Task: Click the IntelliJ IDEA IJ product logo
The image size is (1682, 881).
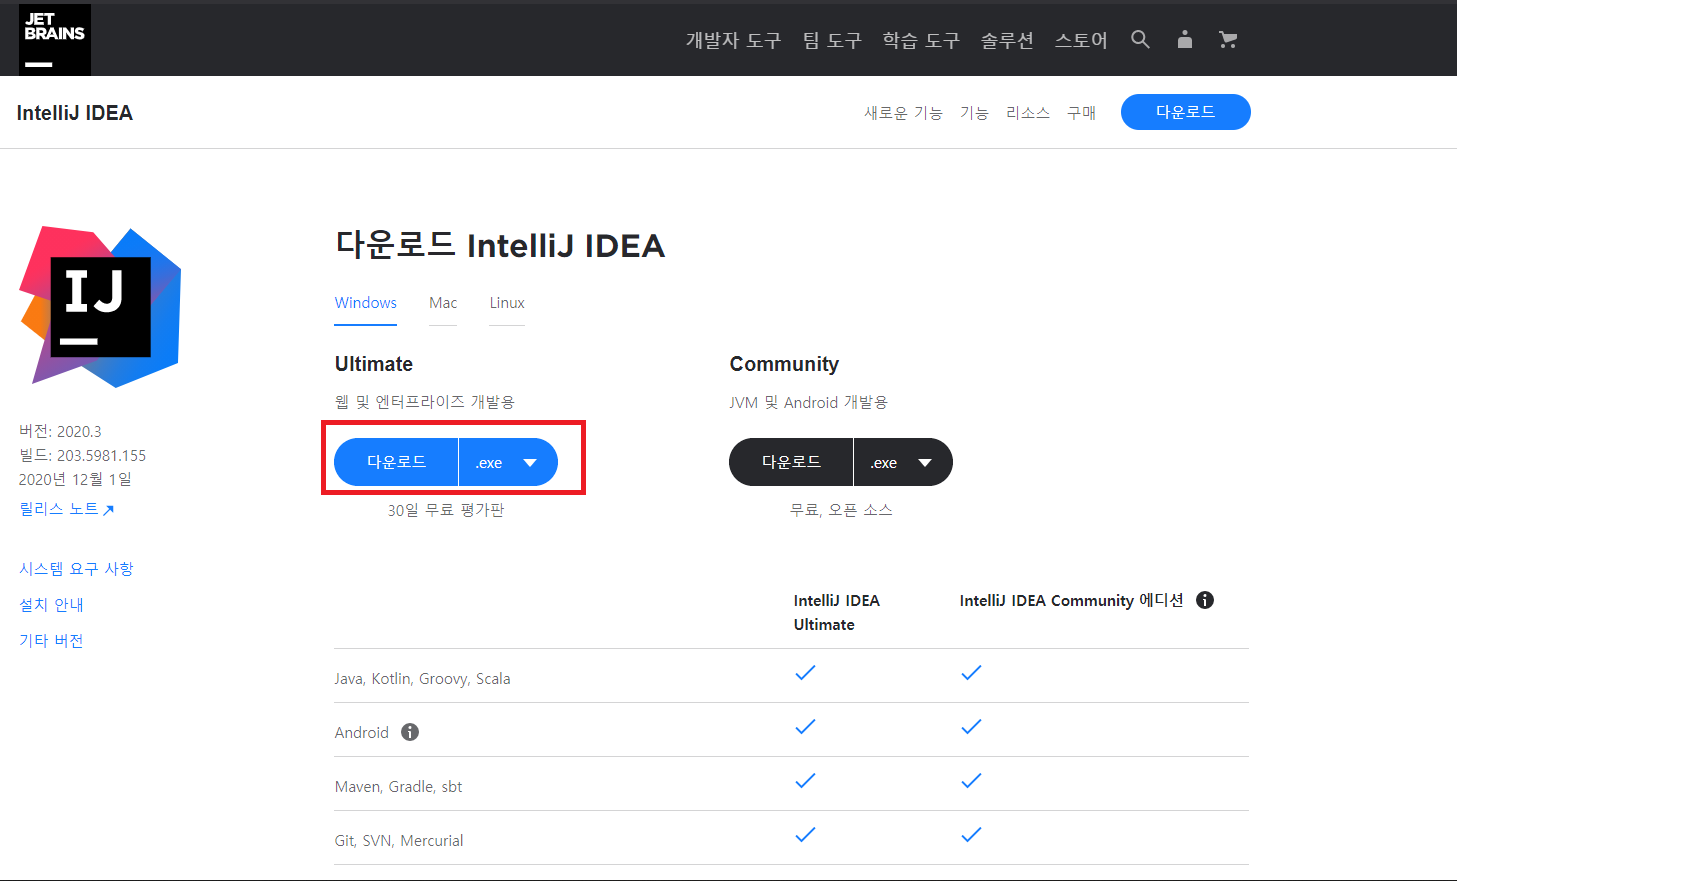Action: click(x=100, y=307)
